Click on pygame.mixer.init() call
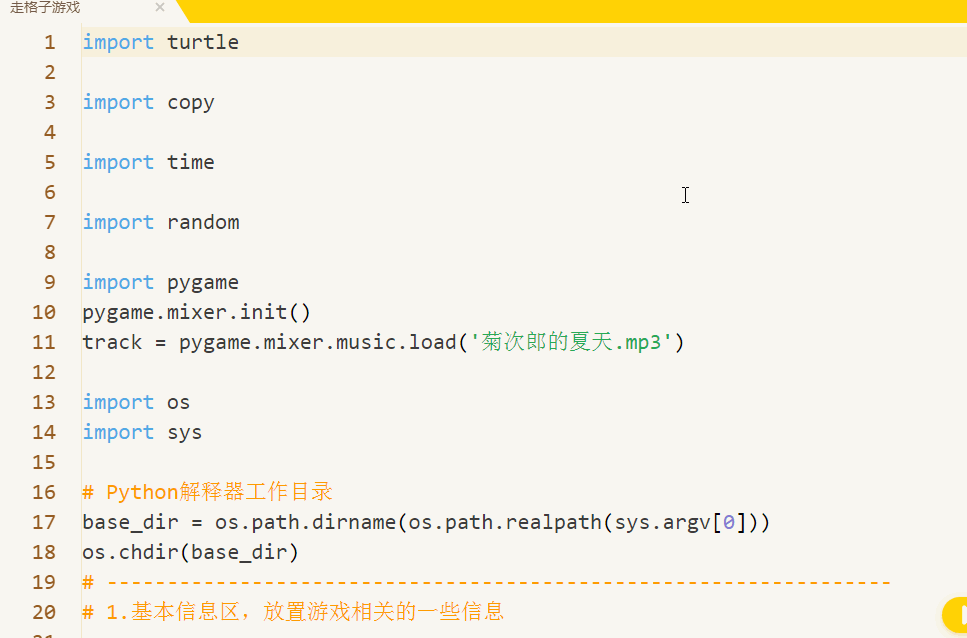Screen dimensions: 967x638 coord(197,313)
